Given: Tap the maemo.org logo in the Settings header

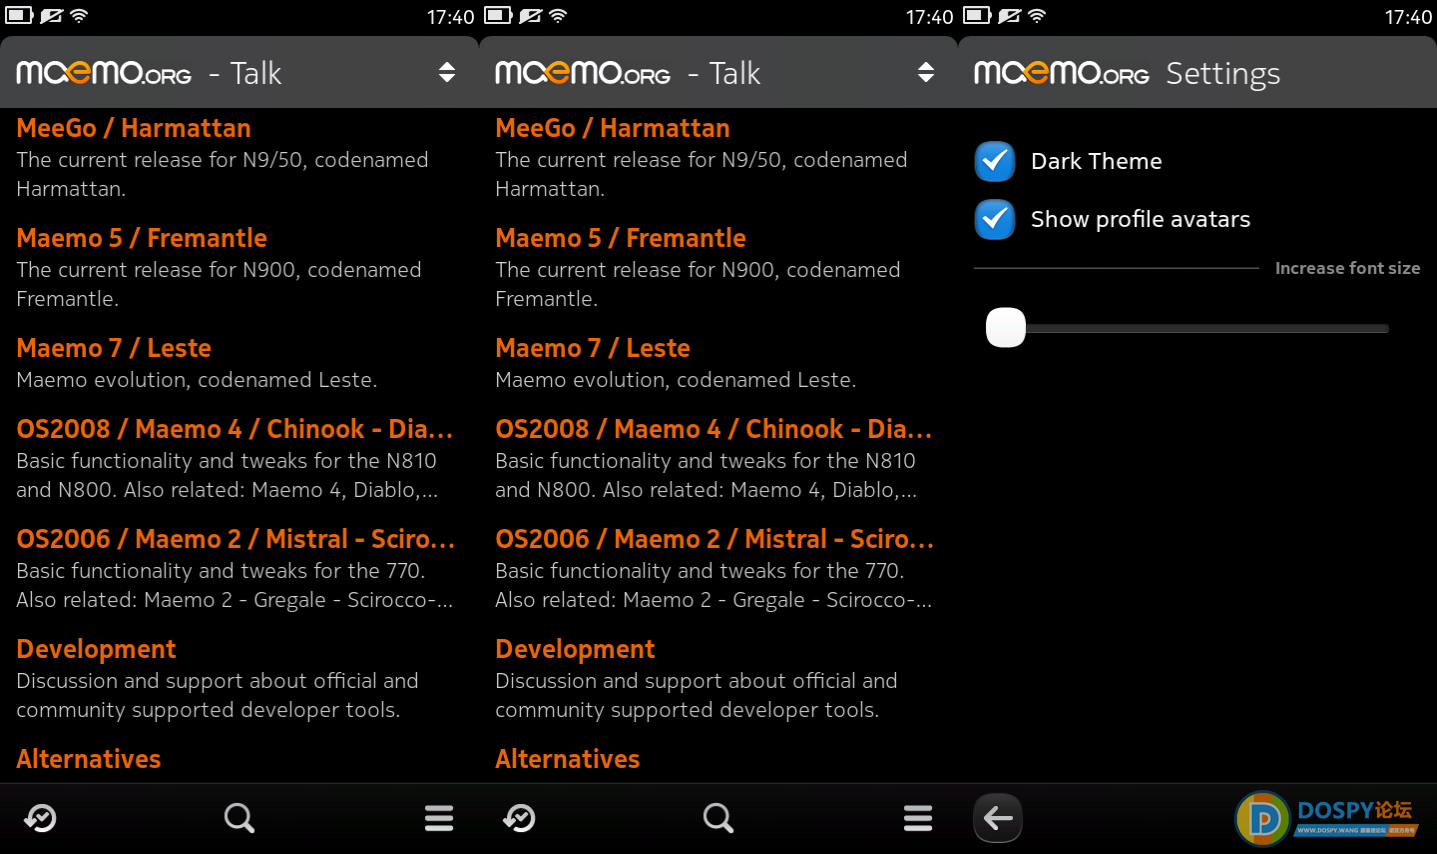Looking at the screenshot, I should tap(1061, 73).
